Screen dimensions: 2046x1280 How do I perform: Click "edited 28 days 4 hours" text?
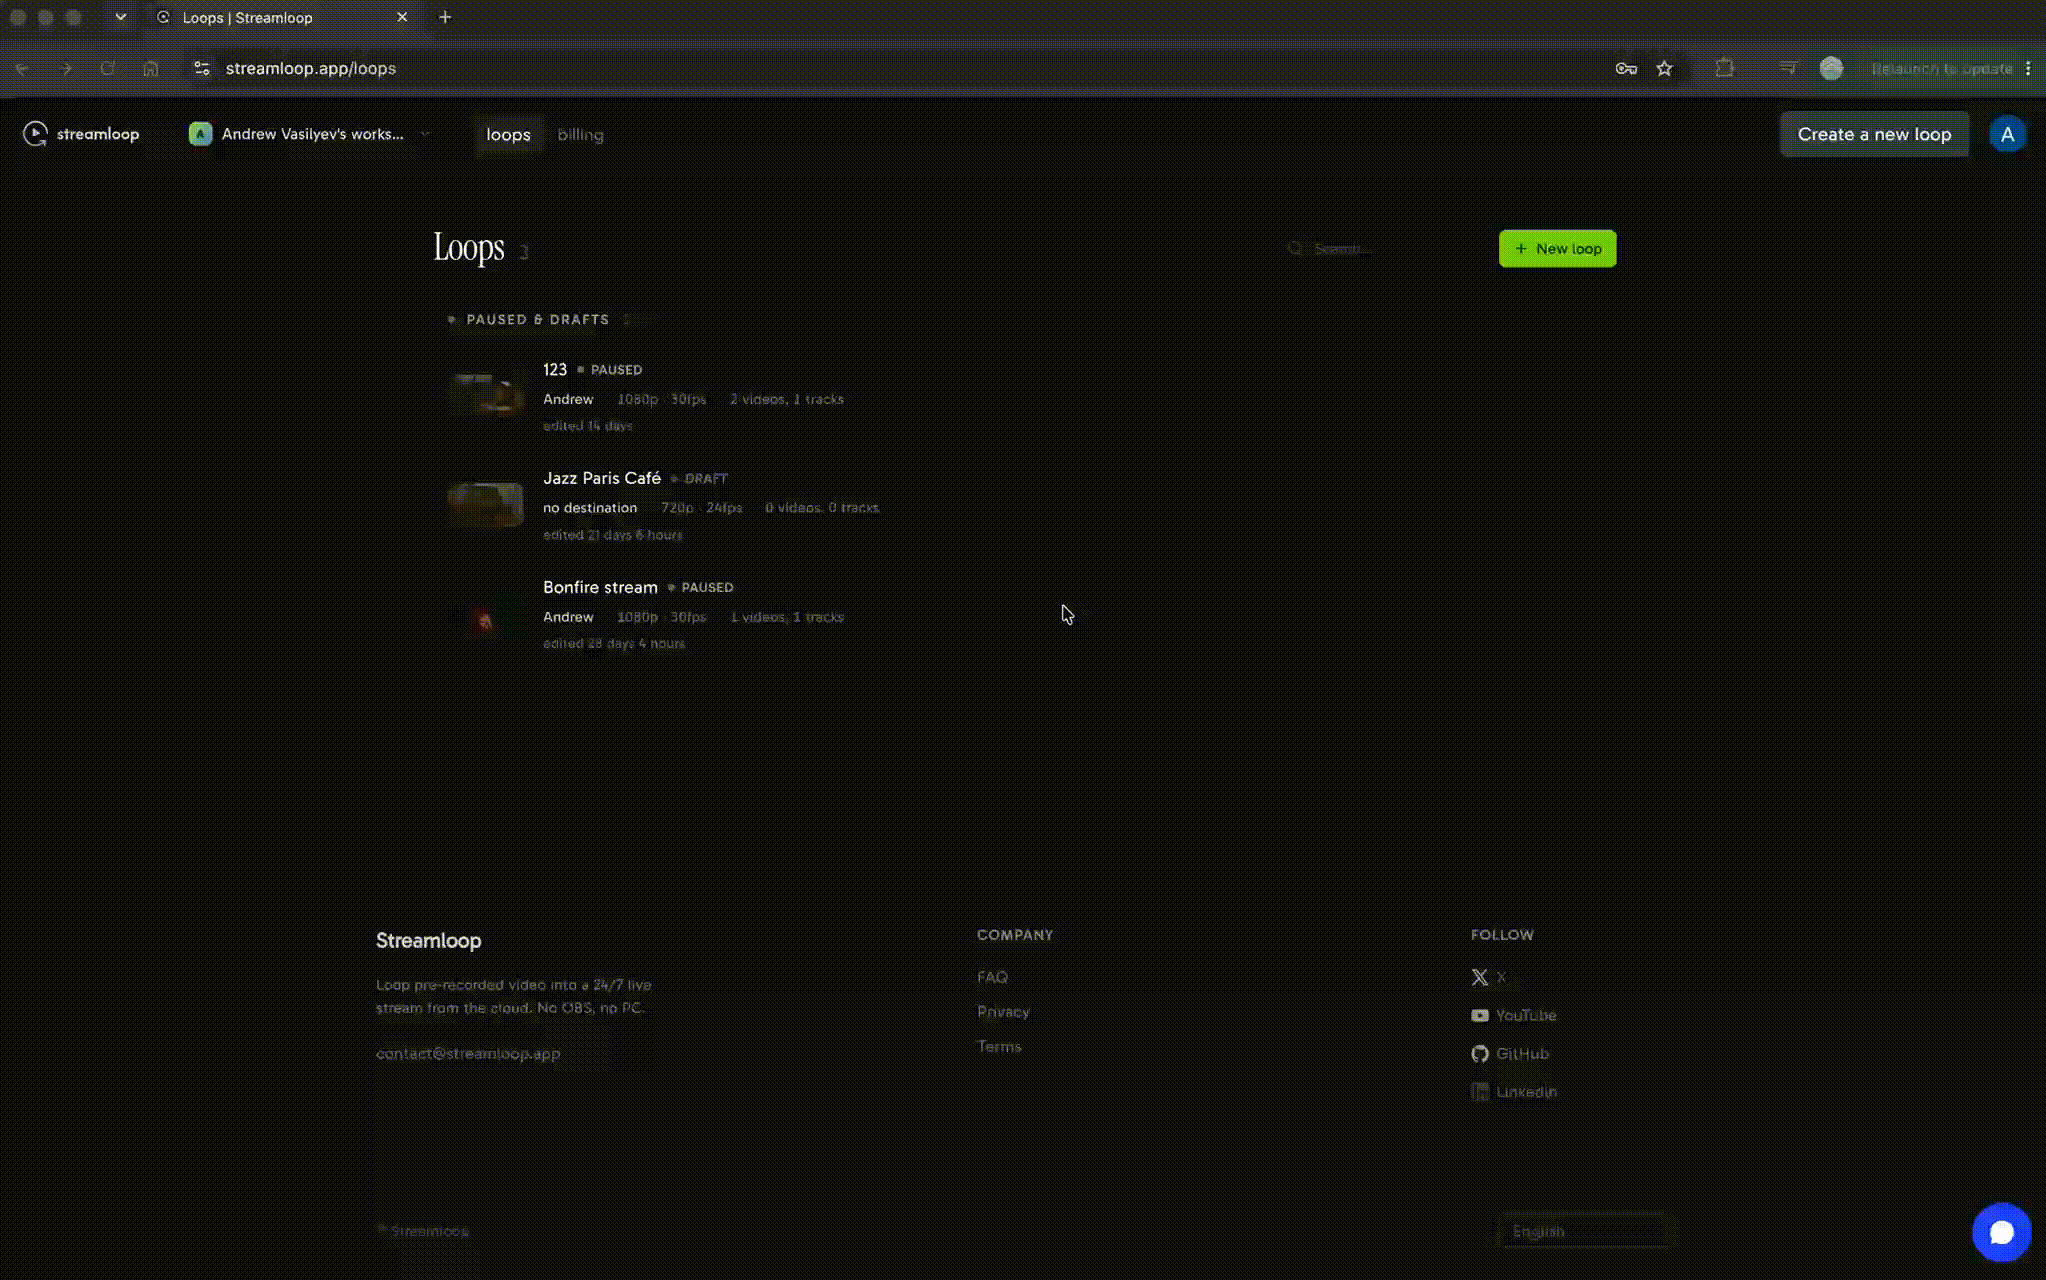coord(614,643)
